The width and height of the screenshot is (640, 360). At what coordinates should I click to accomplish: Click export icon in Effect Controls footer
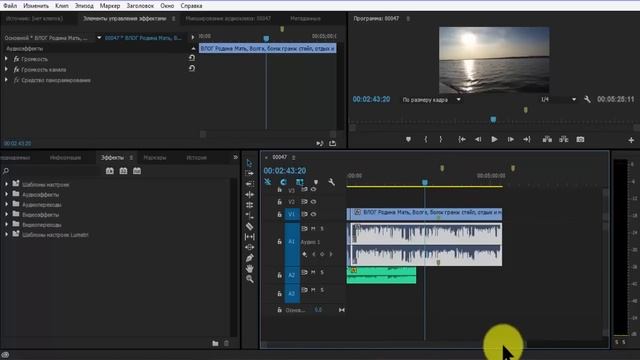[333, 143]
